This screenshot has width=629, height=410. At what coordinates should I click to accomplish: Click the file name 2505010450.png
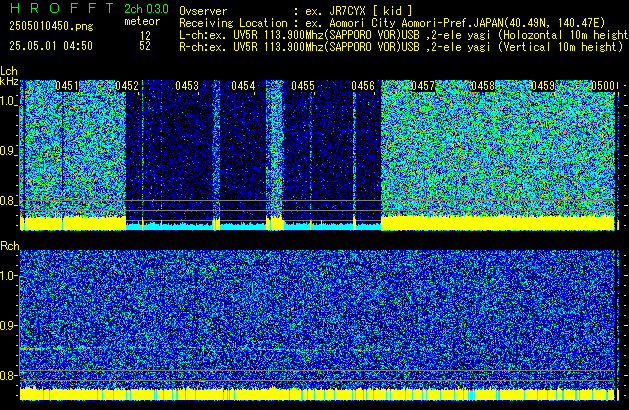(51, 26)
